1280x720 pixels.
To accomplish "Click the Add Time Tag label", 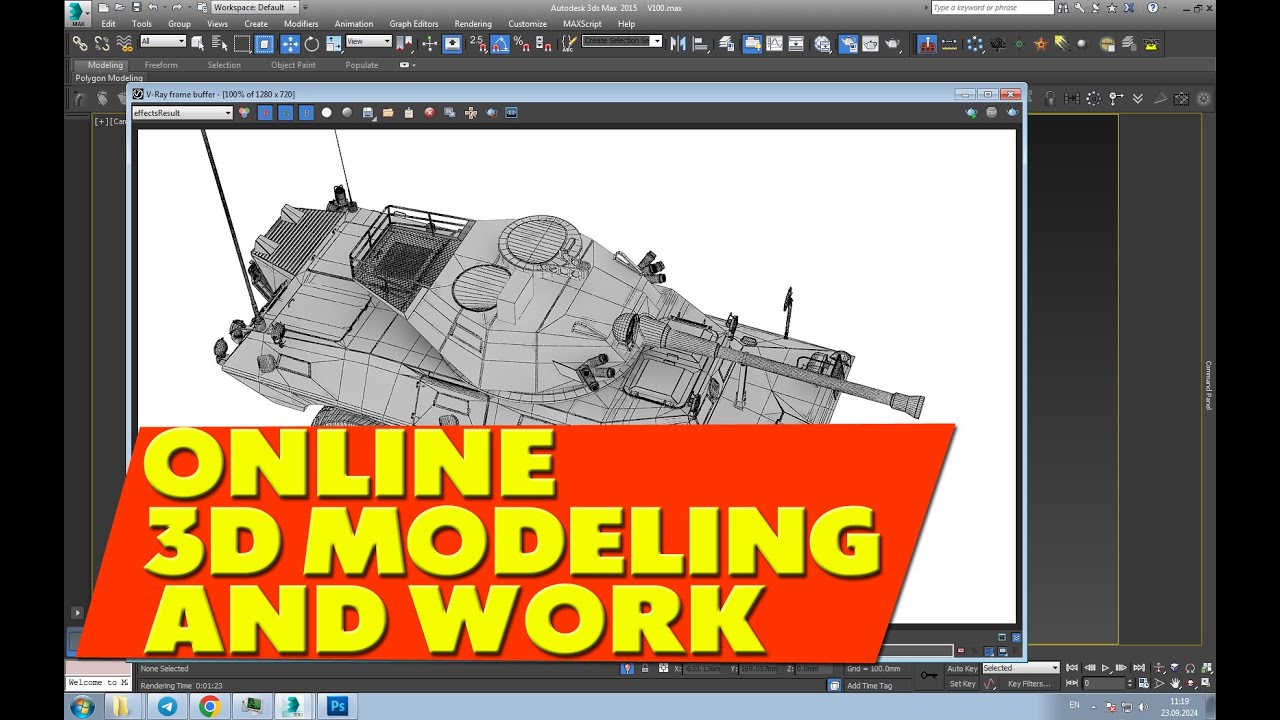I will (x=869, y=686).
